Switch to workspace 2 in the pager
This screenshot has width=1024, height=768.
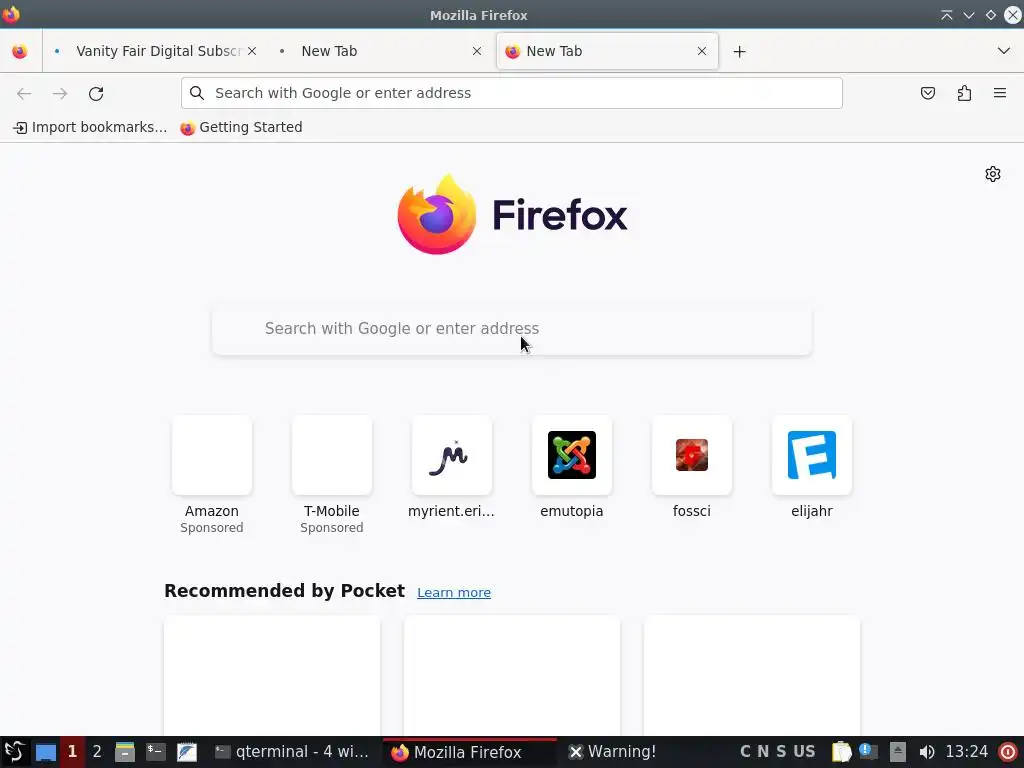[97, 752]
